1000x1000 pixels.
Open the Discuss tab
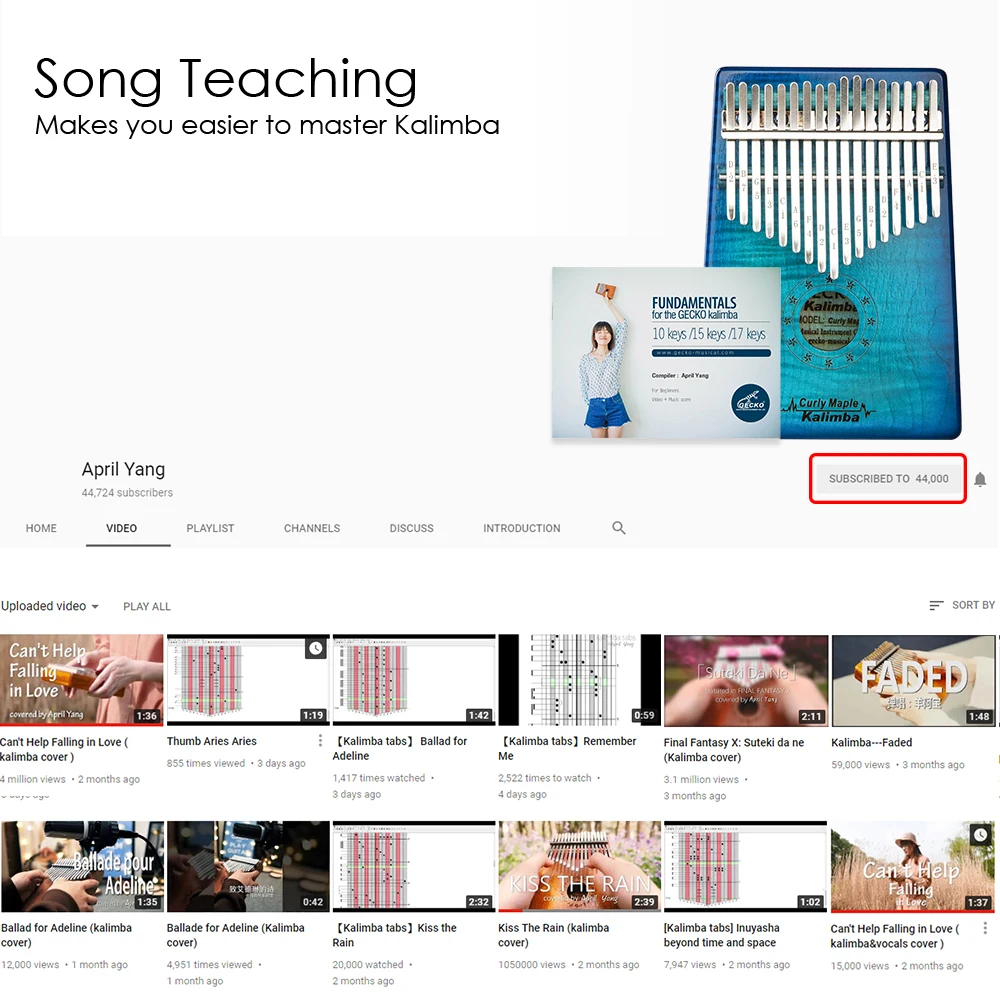pos(411,528)
